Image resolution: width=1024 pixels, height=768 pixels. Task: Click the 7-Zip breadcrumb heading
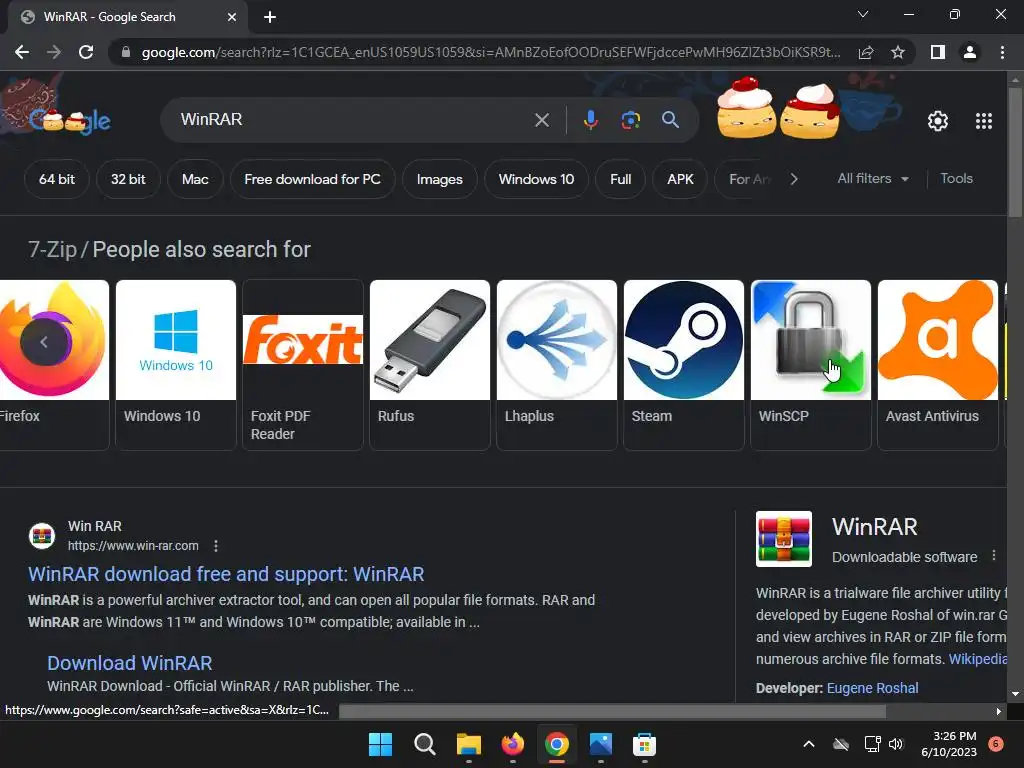[52, 249]
